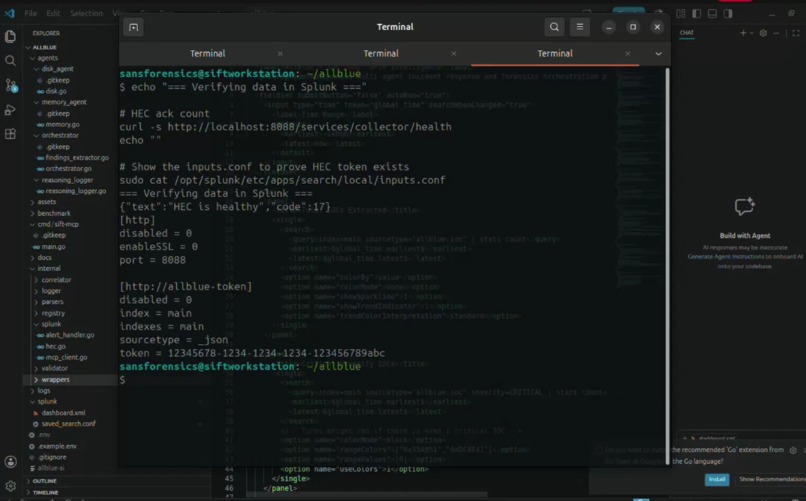
Task: Switch to the first Terminal tab
Action: [208, 53]
